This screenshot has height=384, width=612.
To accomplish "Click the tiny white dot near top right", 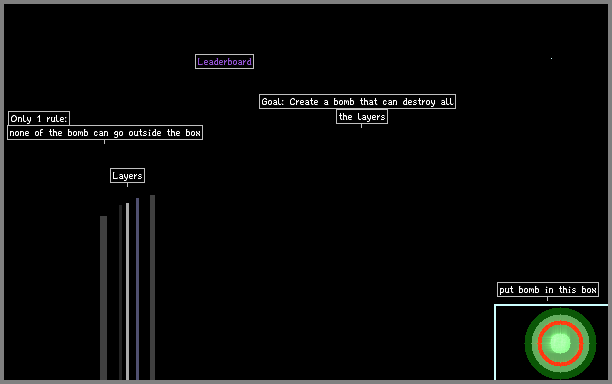I will 552,59.
